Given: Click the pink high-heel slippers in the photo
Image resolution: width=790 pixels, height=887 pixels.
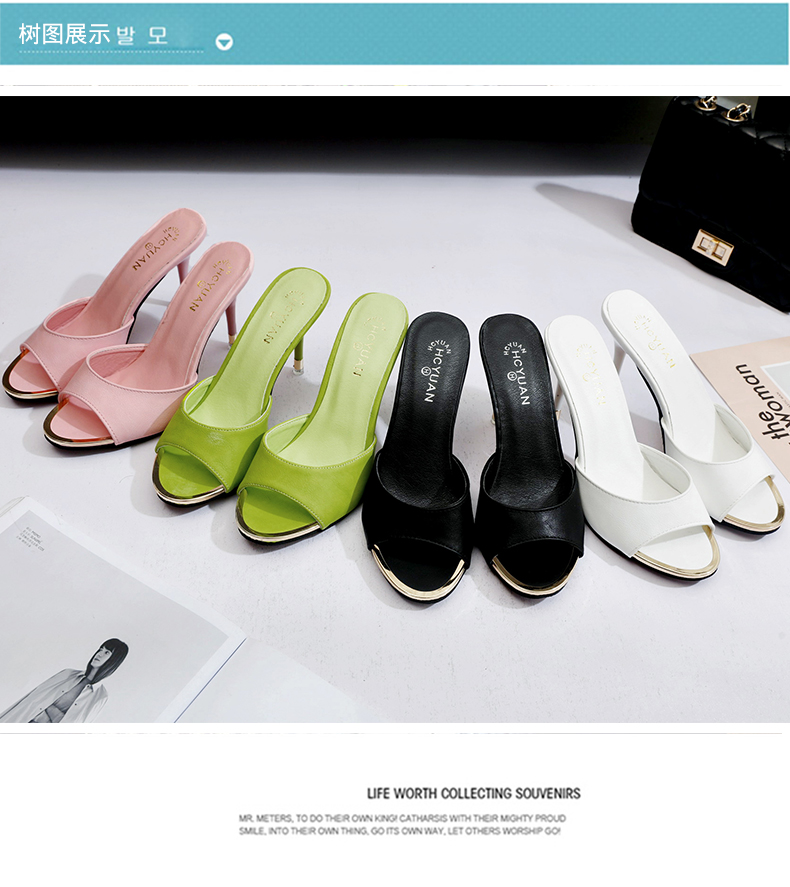Looking at the screenshot, I should tap(128, 328).
